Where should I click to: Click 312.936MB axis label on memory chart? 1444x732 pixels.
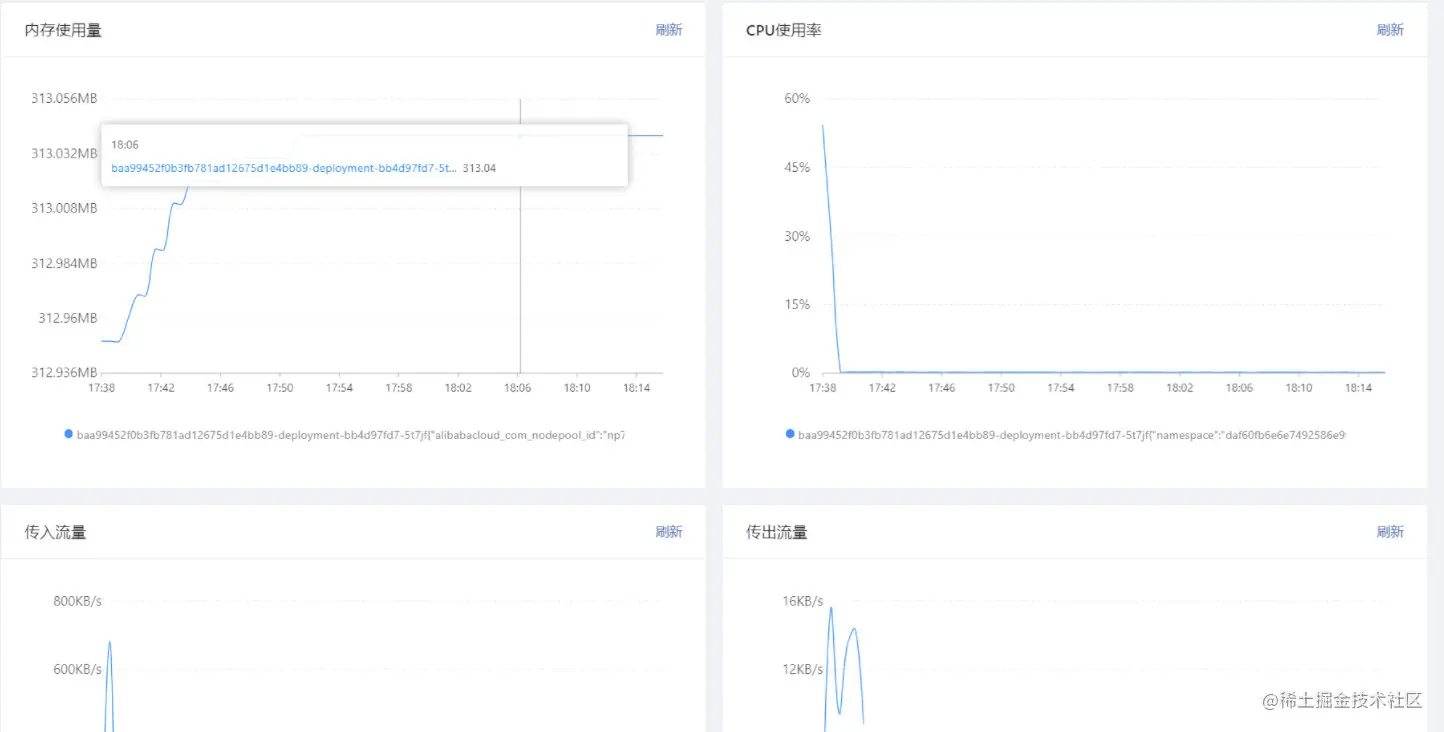64,372
